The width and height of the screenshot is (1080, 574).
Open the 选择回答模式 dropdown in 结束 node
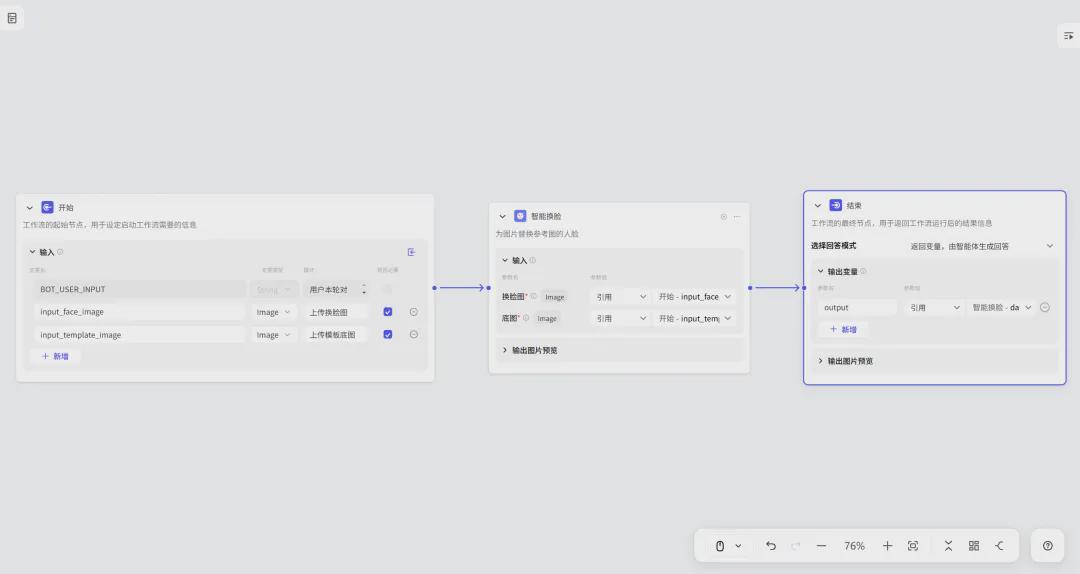(981, 246)
